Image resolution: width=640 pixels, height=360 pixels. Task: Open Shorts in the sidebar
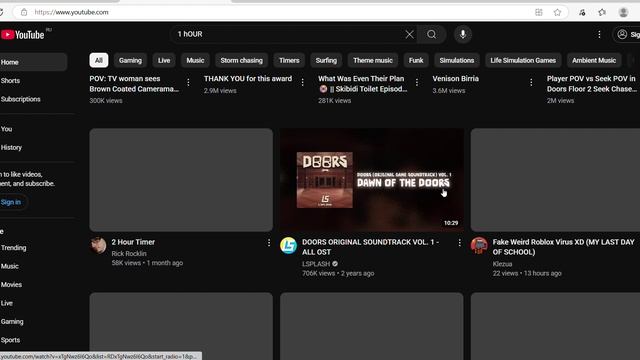tap(33, 81)
